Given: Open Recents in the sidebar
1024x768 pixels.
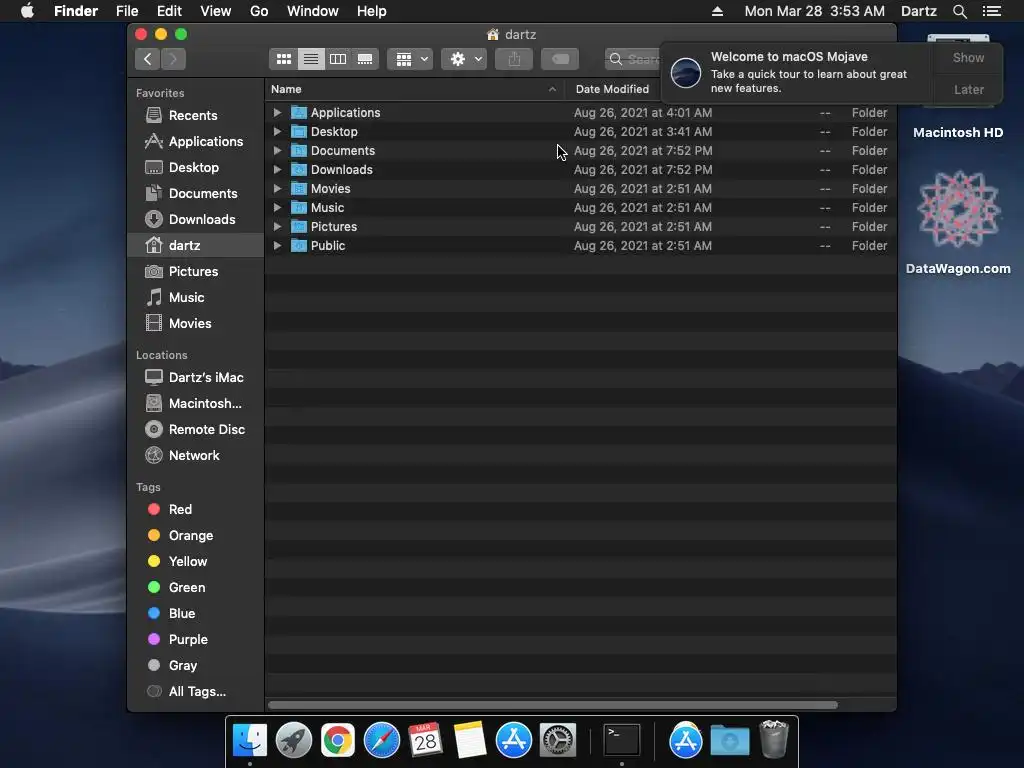Looking at the screenshot, I should [193, 115].
